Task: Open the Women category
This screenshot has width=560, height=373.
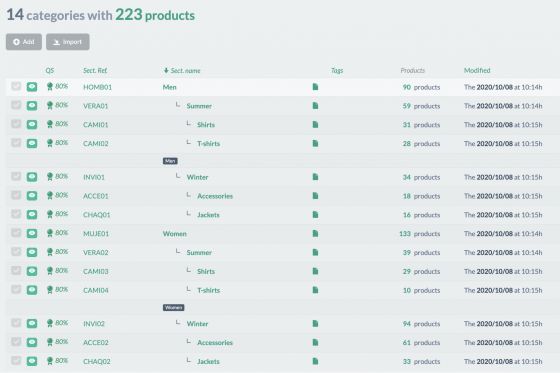Action: click(x=175, y=234)
